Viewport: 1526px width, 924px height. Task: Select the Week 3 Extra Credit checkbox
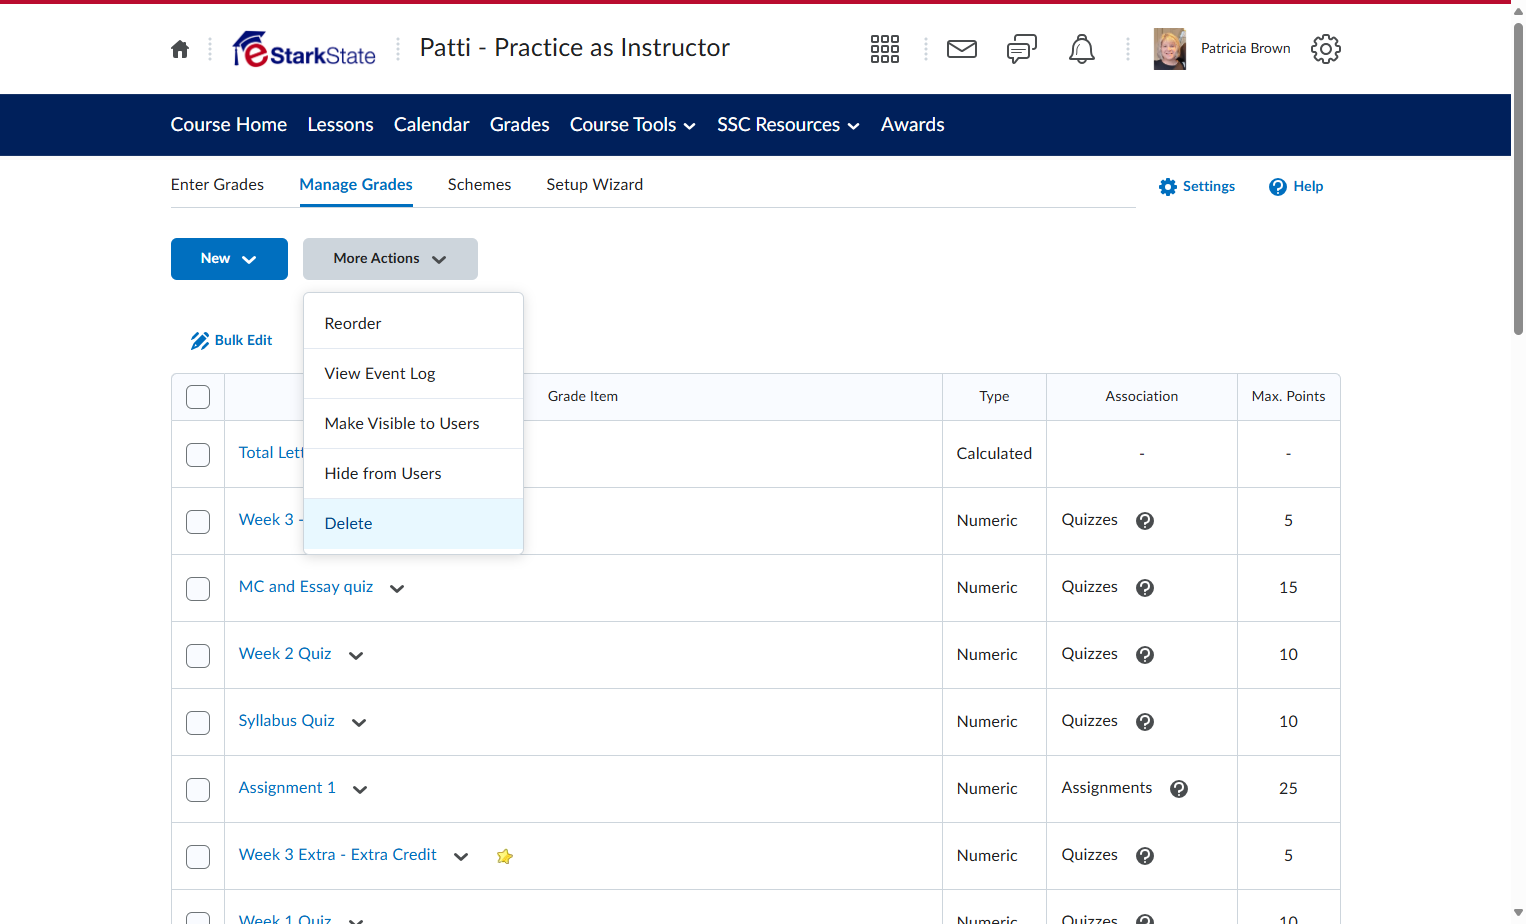pyautogui.click(x=198, y=857)
